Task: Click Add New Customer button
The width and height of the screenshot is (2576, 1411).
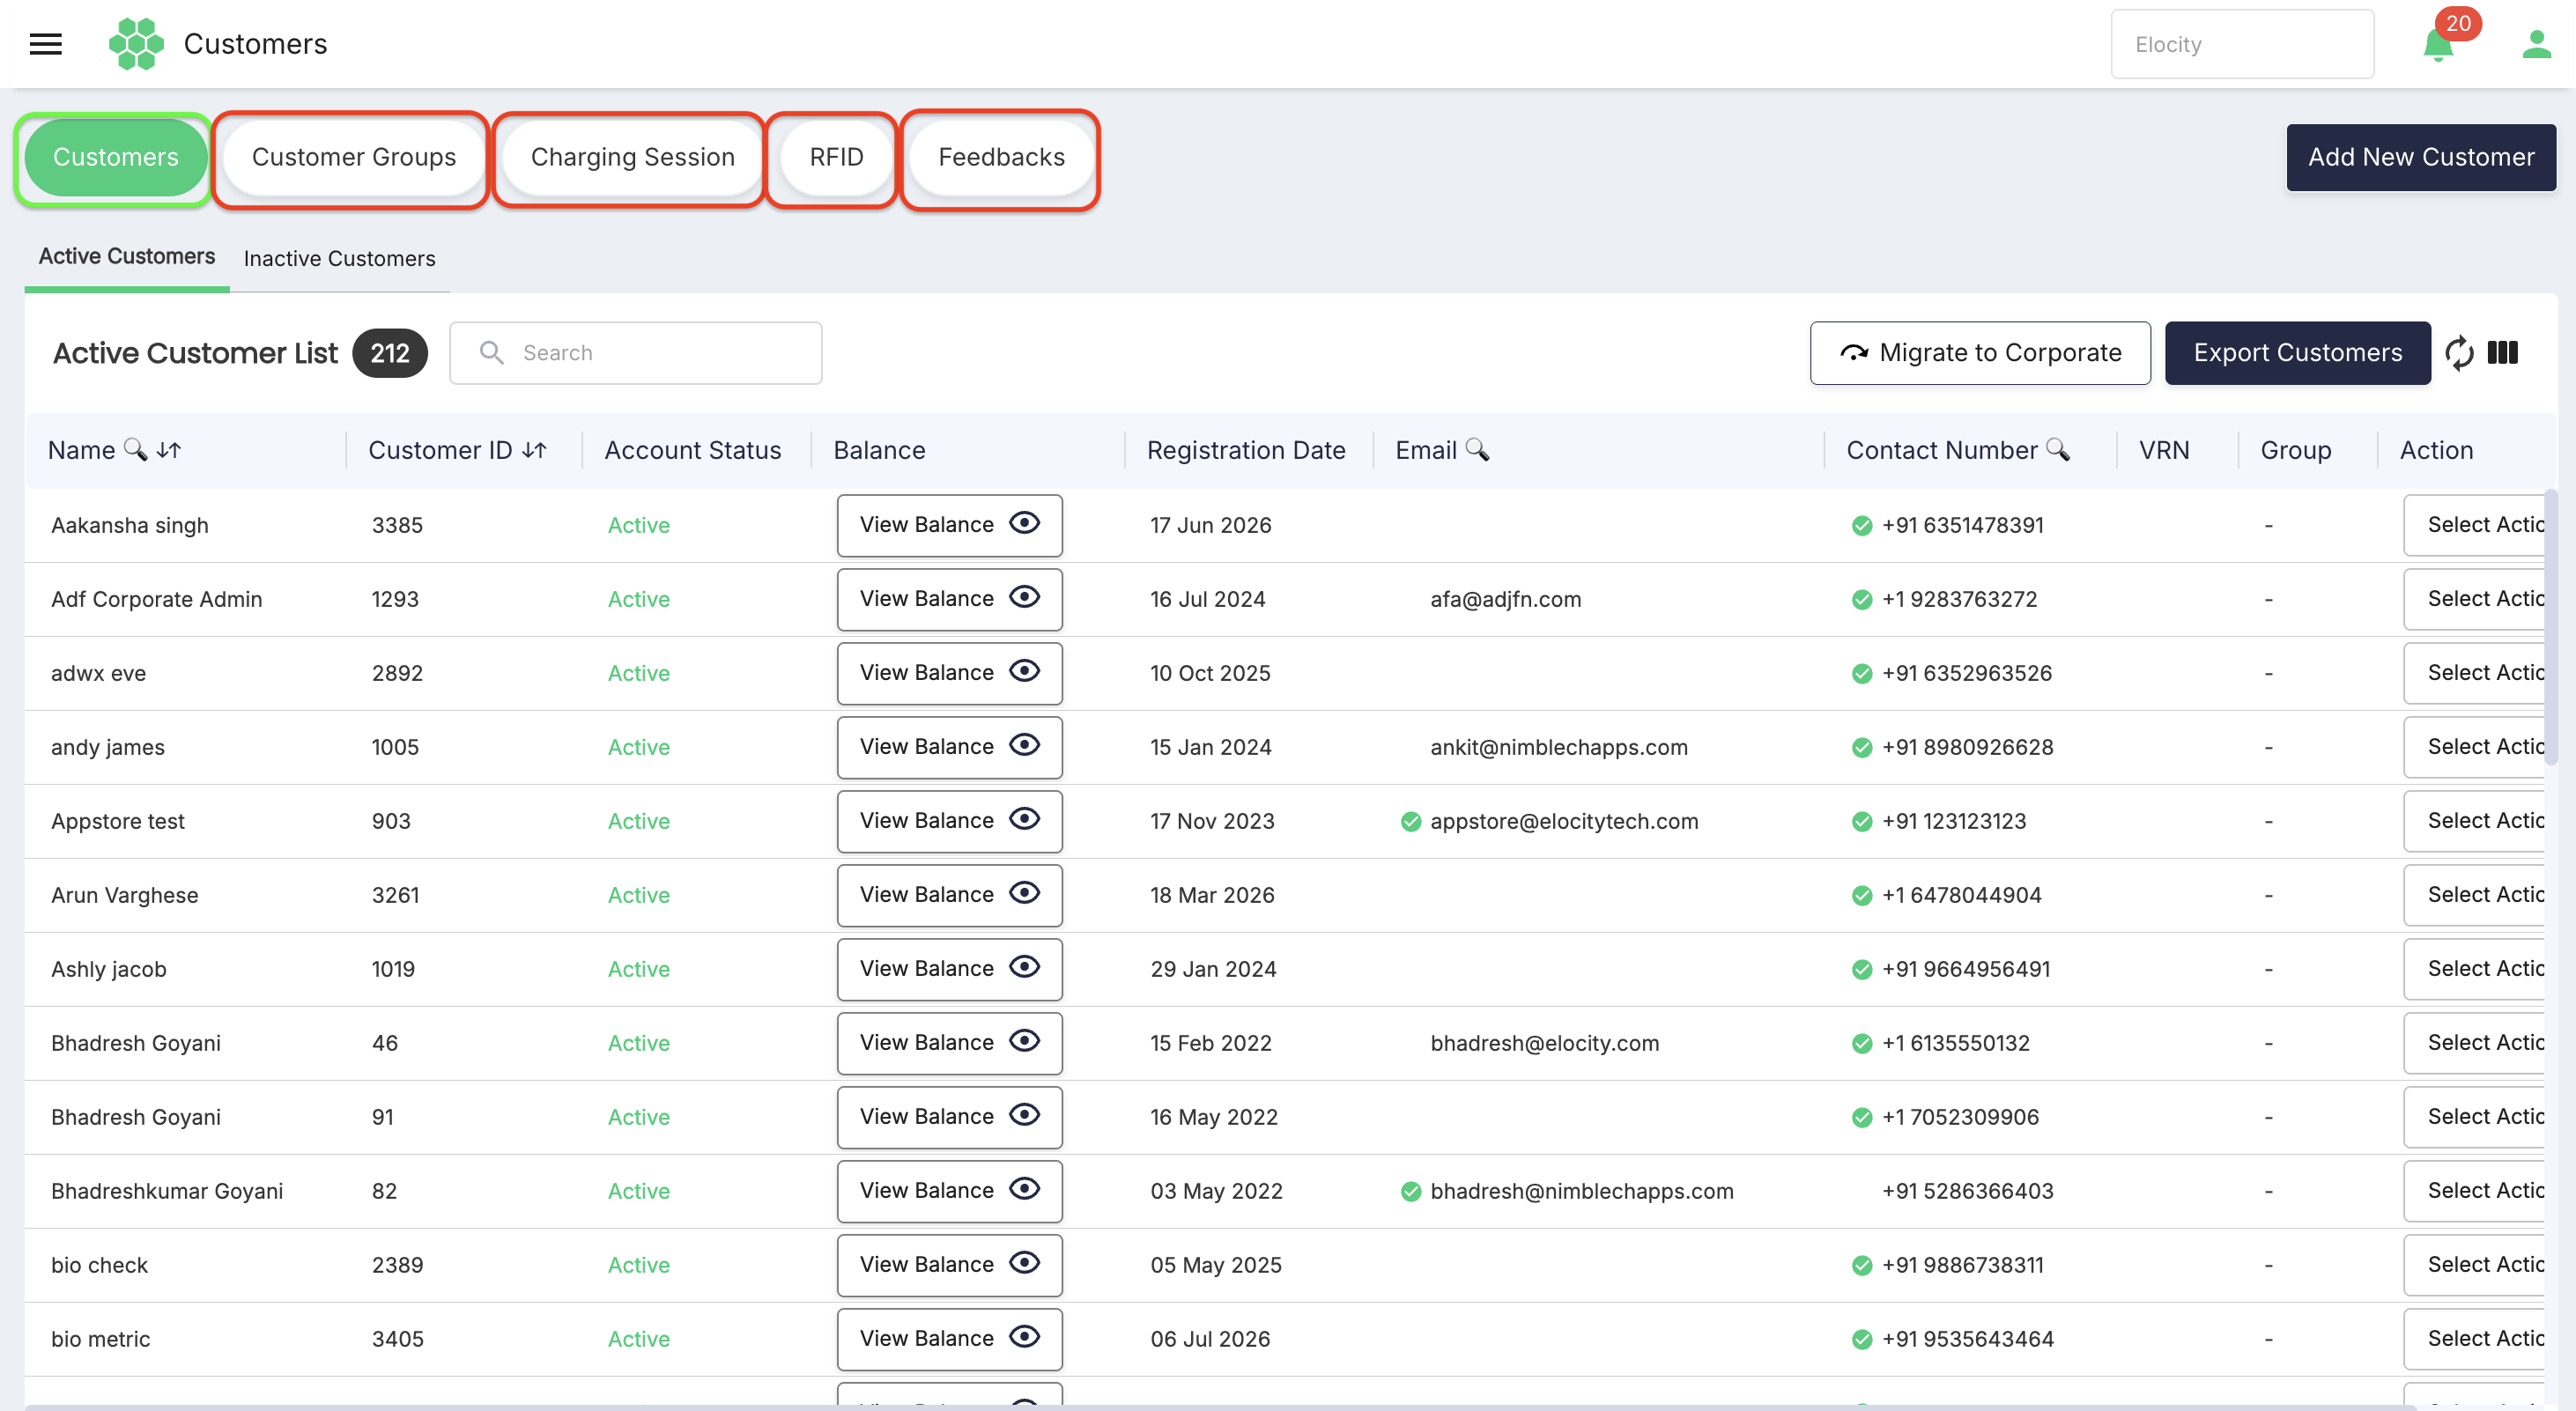Action: pyautogui.click(x=2421, y=158)
